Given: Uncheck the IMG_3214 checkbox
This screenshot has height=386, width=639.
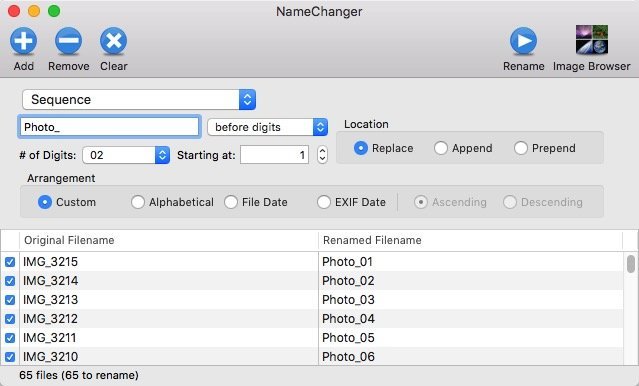Looking at the screenshot, I should [x=10, y=281].
